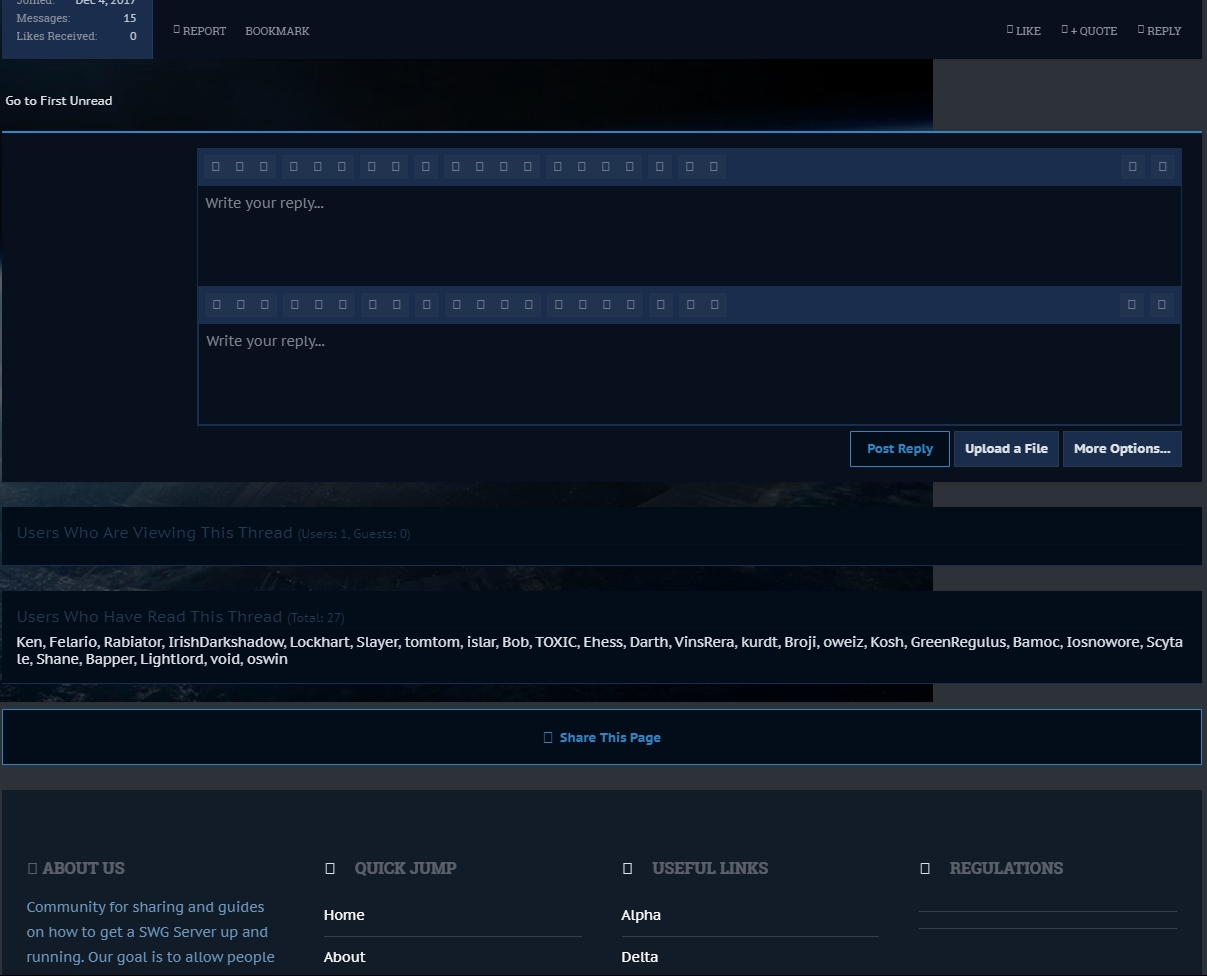This screenshot has width=1207, height=976.
Task: Open user 'Lockhart' in readers list
Action: 320,642
